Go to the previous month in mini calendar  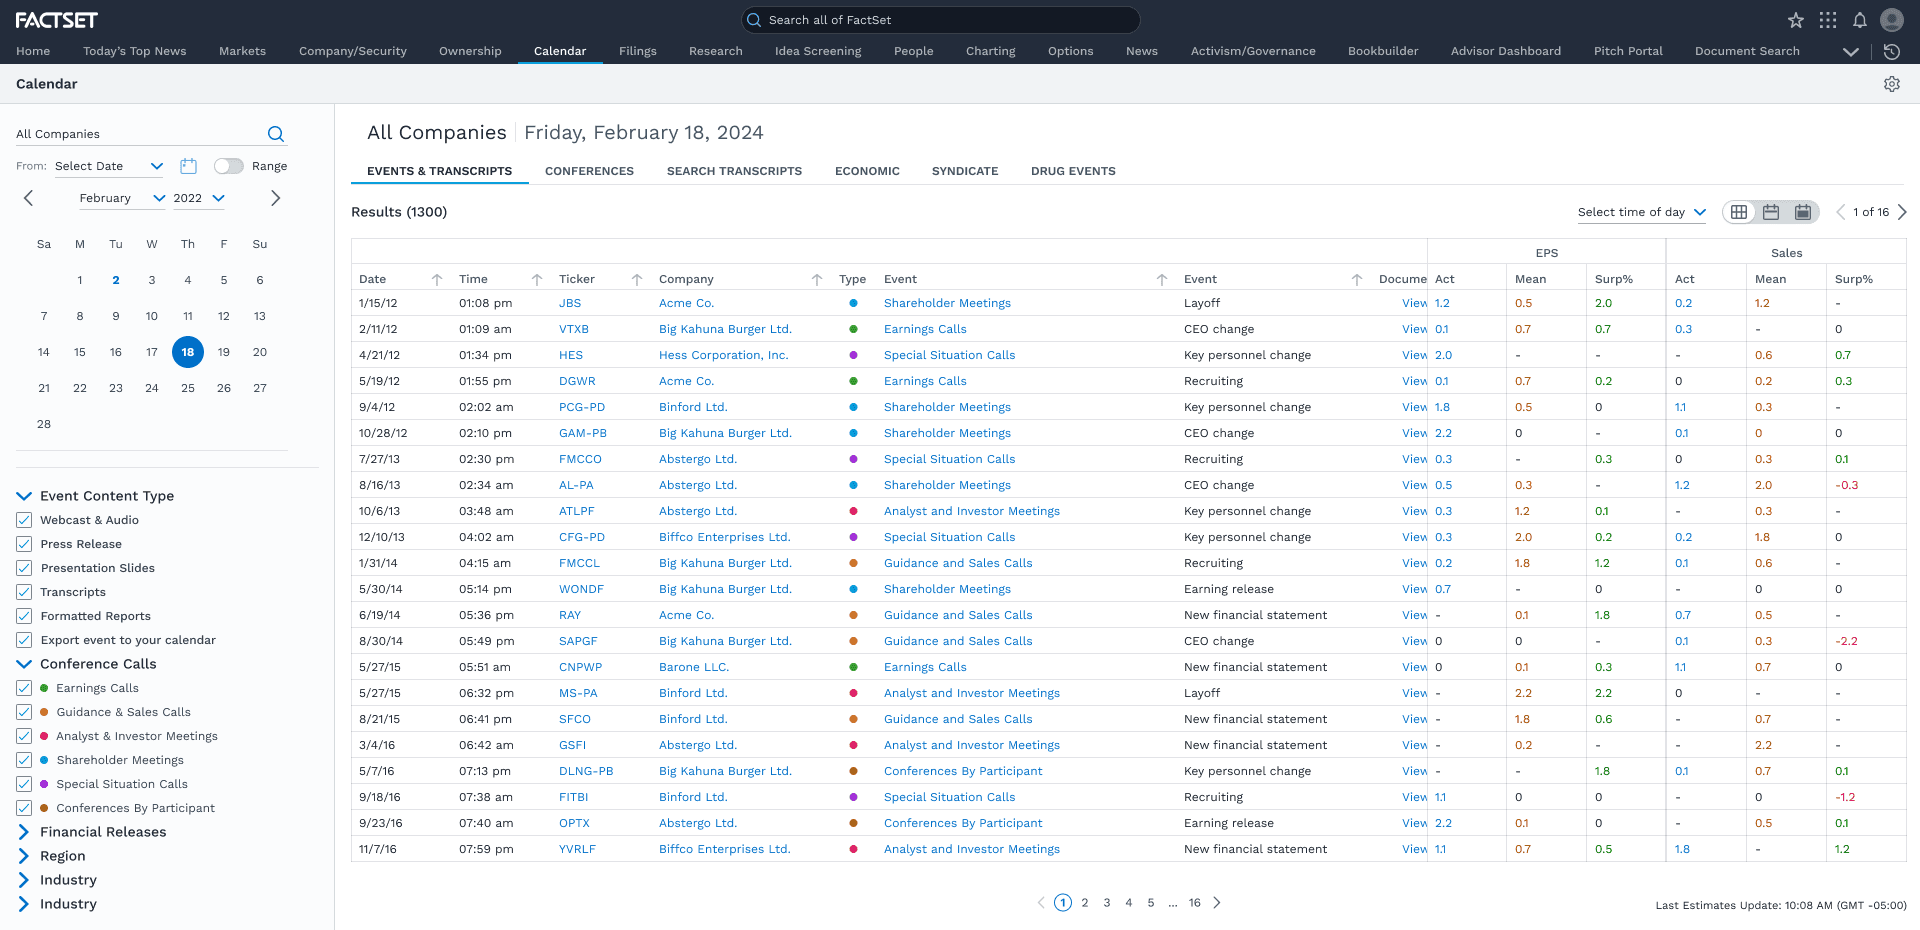[x=29, y=198]
